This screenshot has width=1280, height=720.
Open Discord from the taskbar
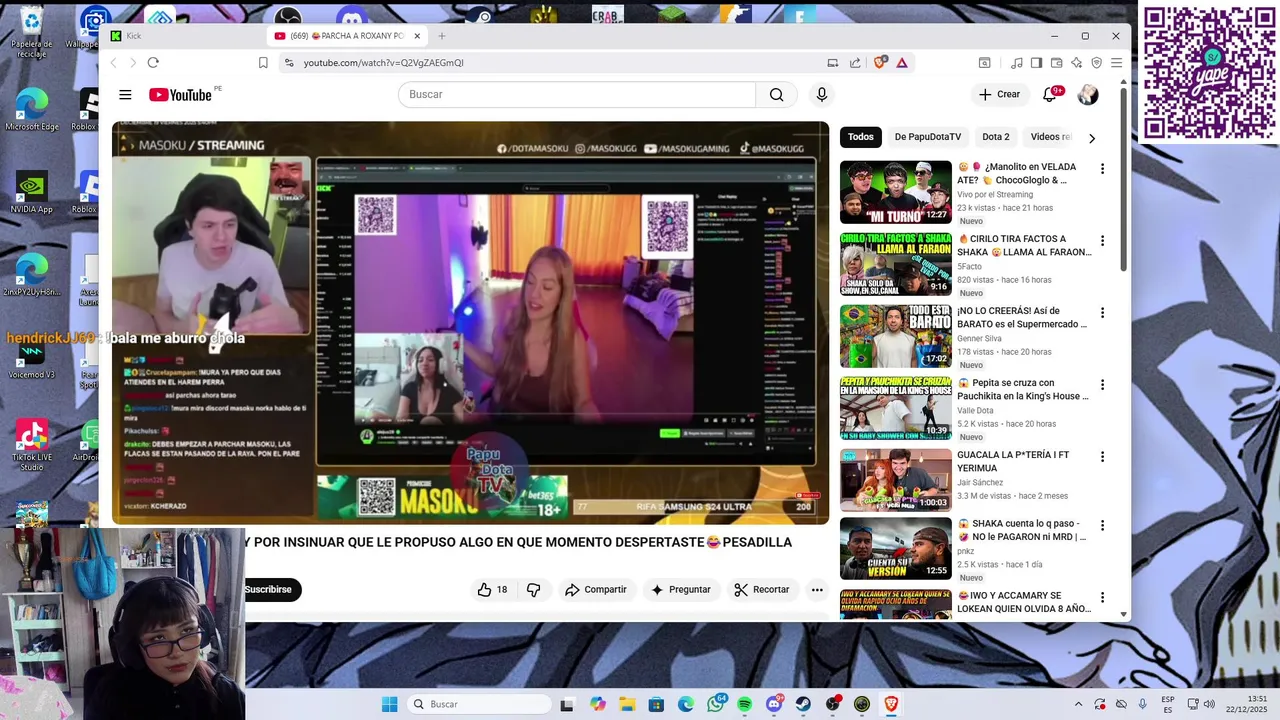[774, 704]
